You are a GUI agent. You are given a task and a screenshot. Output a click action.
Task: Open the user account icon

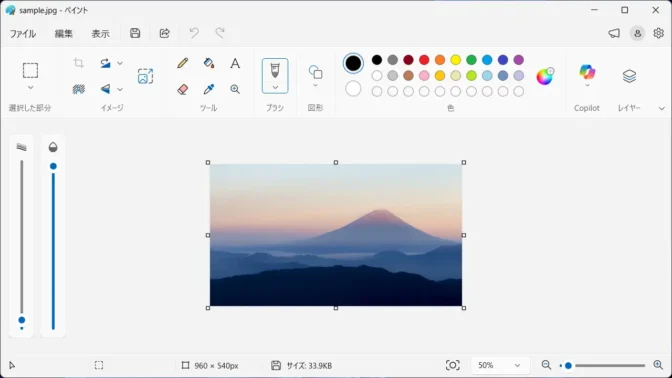637,33
